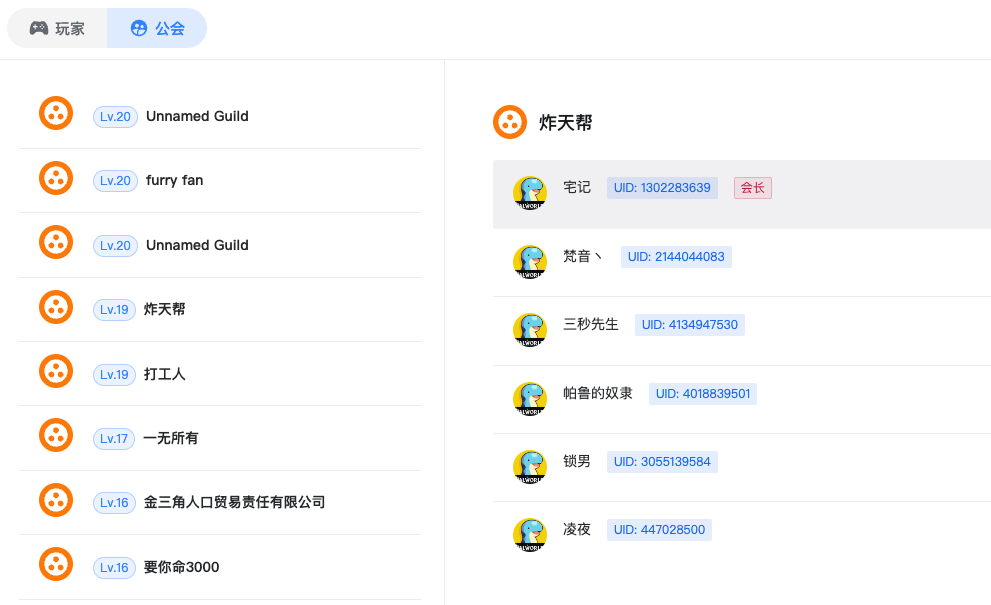The image size is (991, 605).
Task: Switch to the 玩家 tab
Action: click(x=57, y=28)
